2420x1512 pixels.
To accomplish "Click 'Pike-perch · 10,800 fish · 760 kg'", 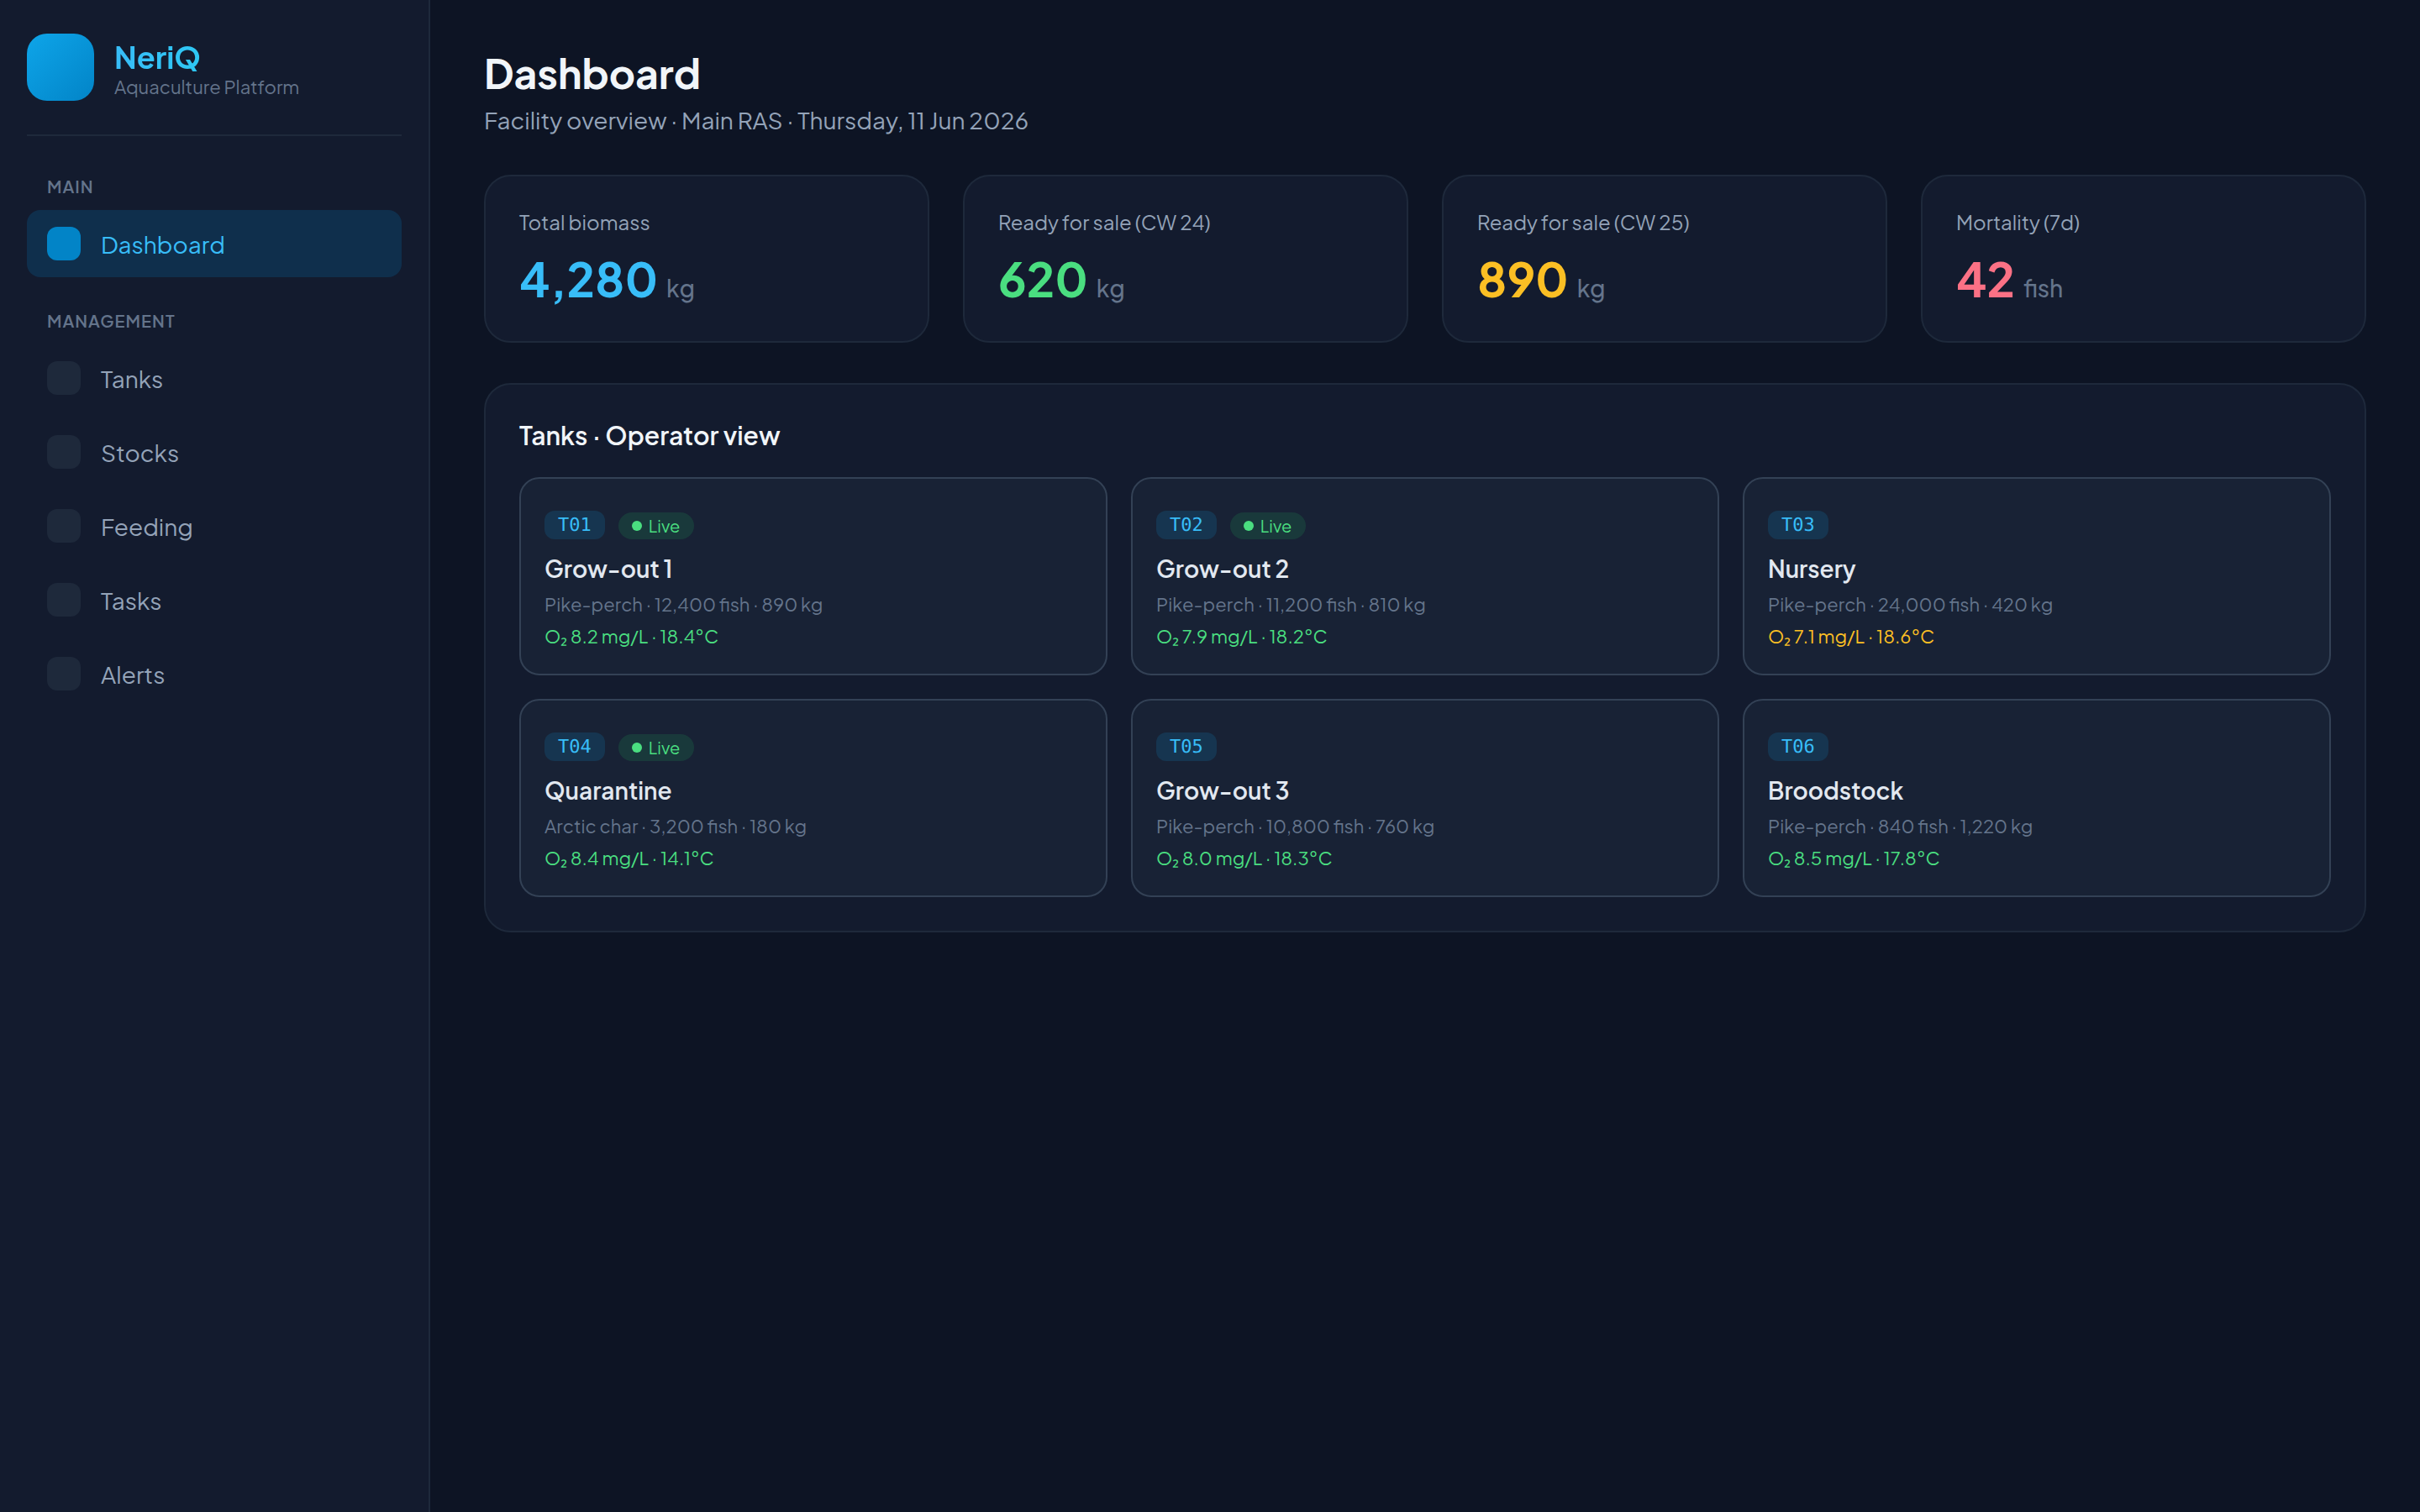I will point(1295,827).
